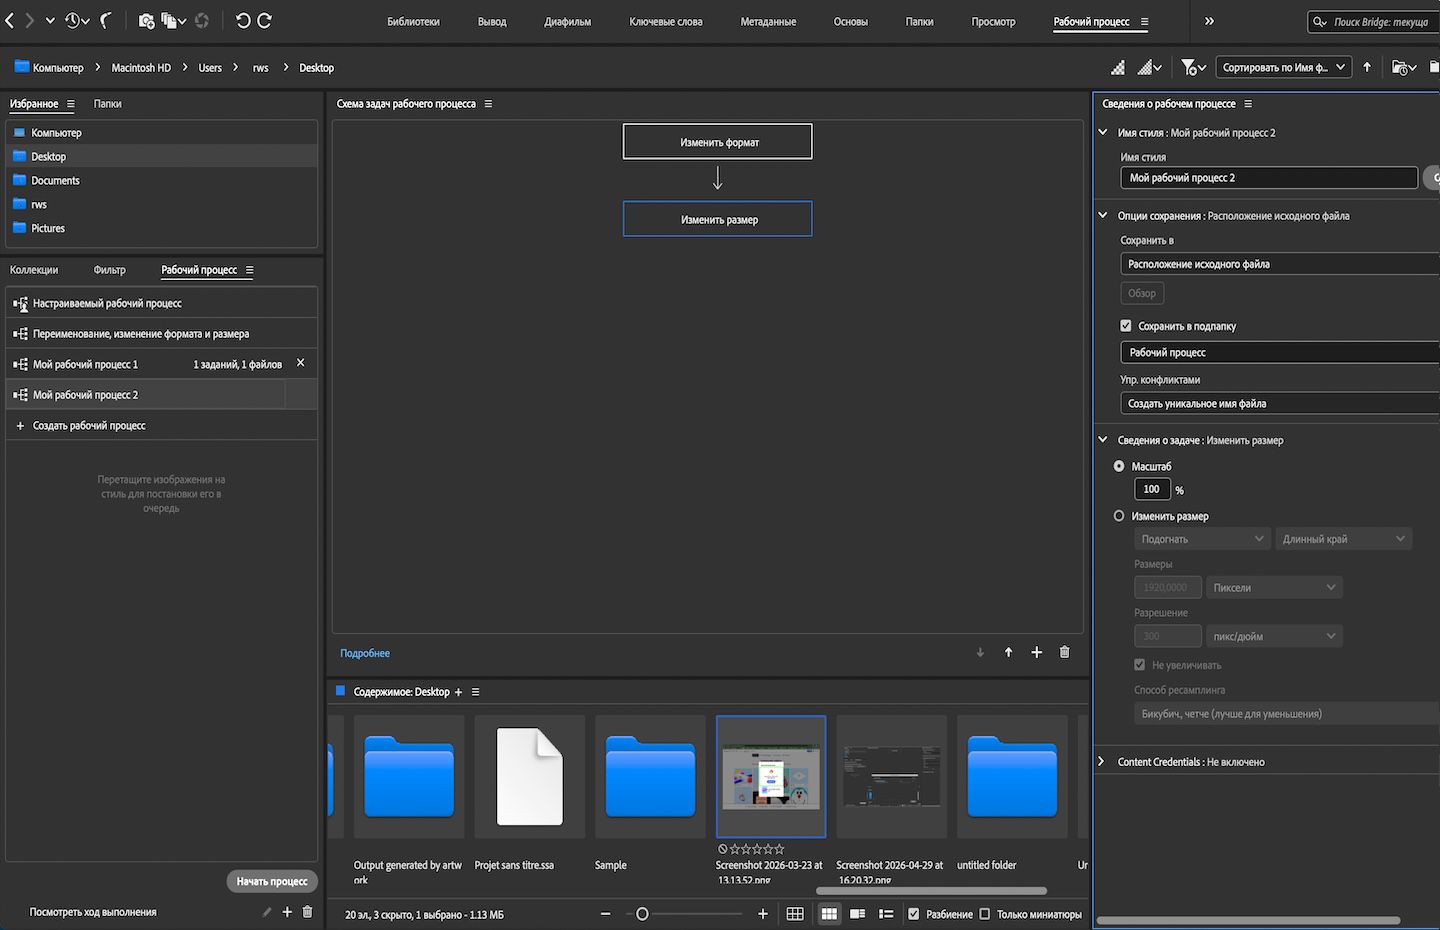
Task: Delete the selected task with trash icon
Action: [1064, 652]
